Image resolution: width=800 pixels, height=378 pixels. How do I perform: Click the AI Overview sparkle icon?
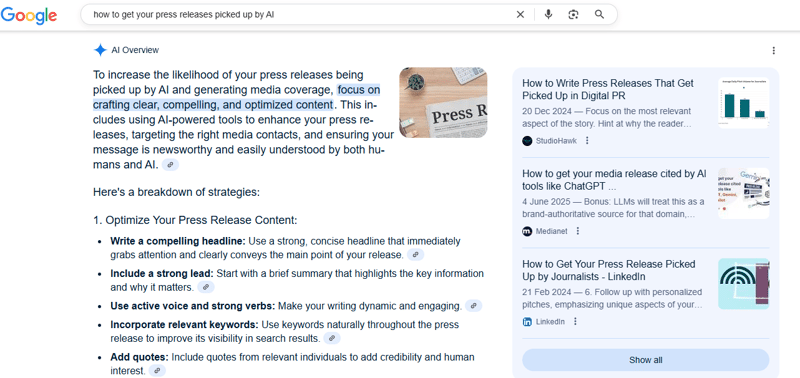click(x=100, y=50)
